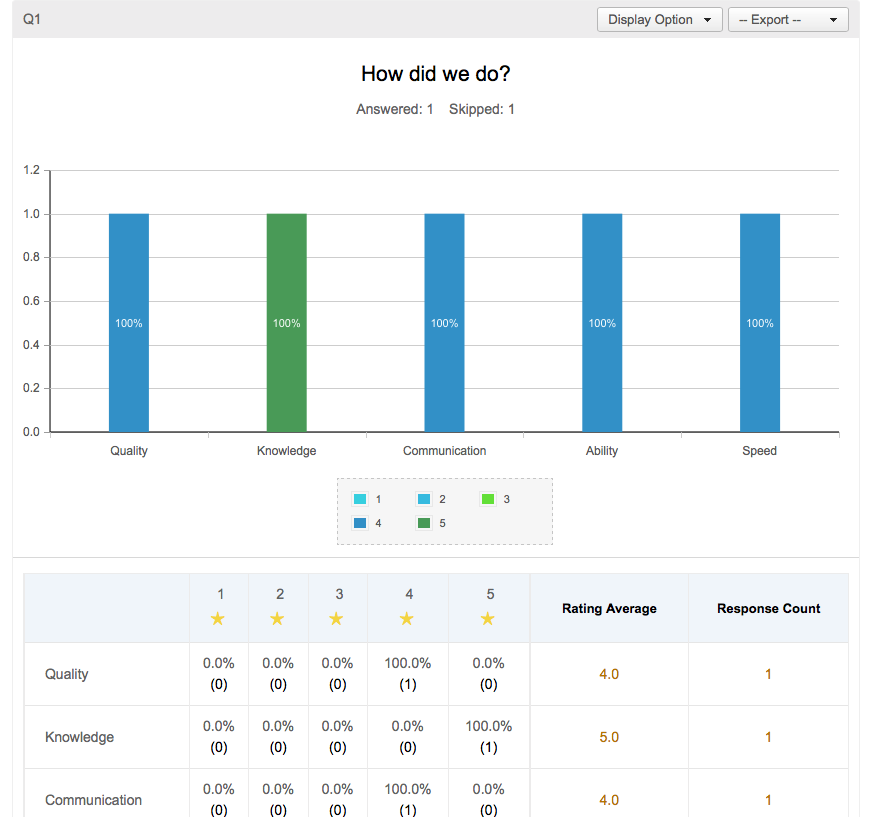Viewport: 870px width, 817px height.
Task: Click the star icon under column 2
Action: coord(277,618)
